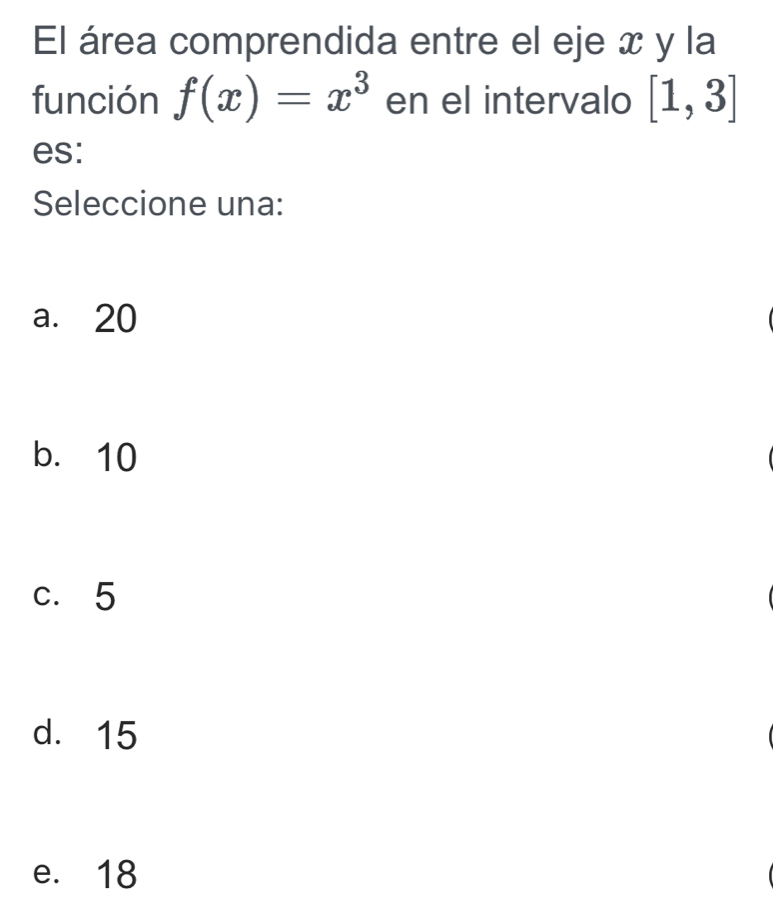Select the radio button for option b

tap(768, 461)
